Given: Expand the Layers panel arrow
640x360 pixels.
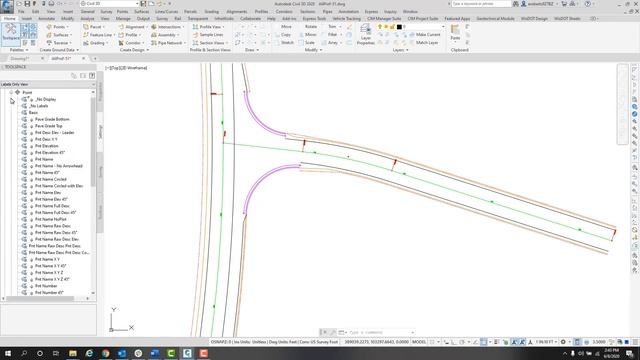Looking at the screenshot, I should pyautogui.click(x=407, y=50).
